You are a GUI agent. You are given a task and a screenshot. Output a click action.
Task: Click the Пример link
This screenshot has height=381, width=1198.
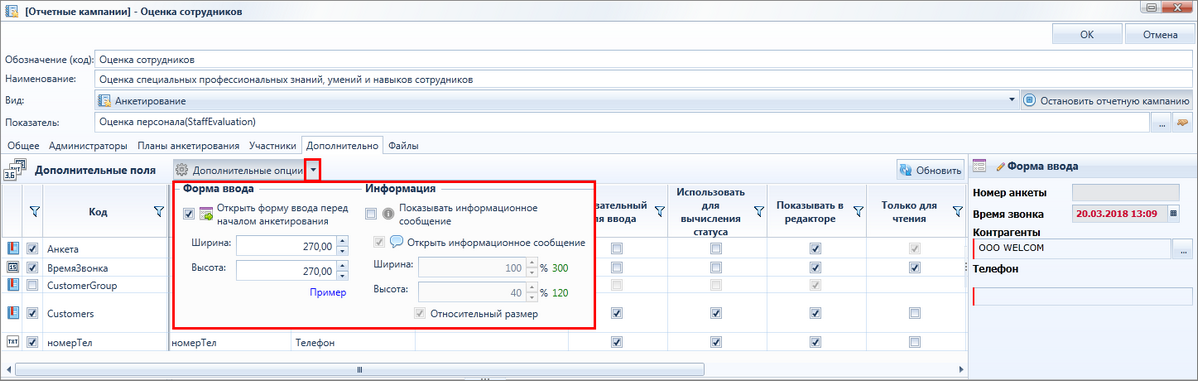pos(328,292)
